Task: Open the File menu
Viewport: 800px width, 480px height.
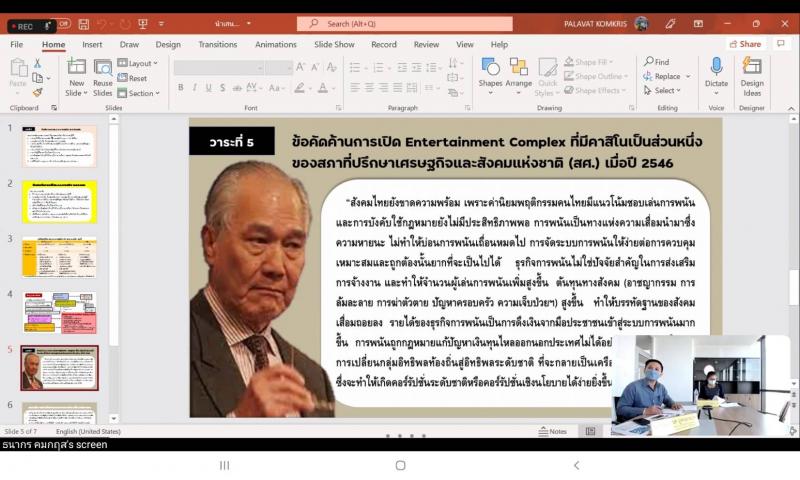Action: point(16,44)
